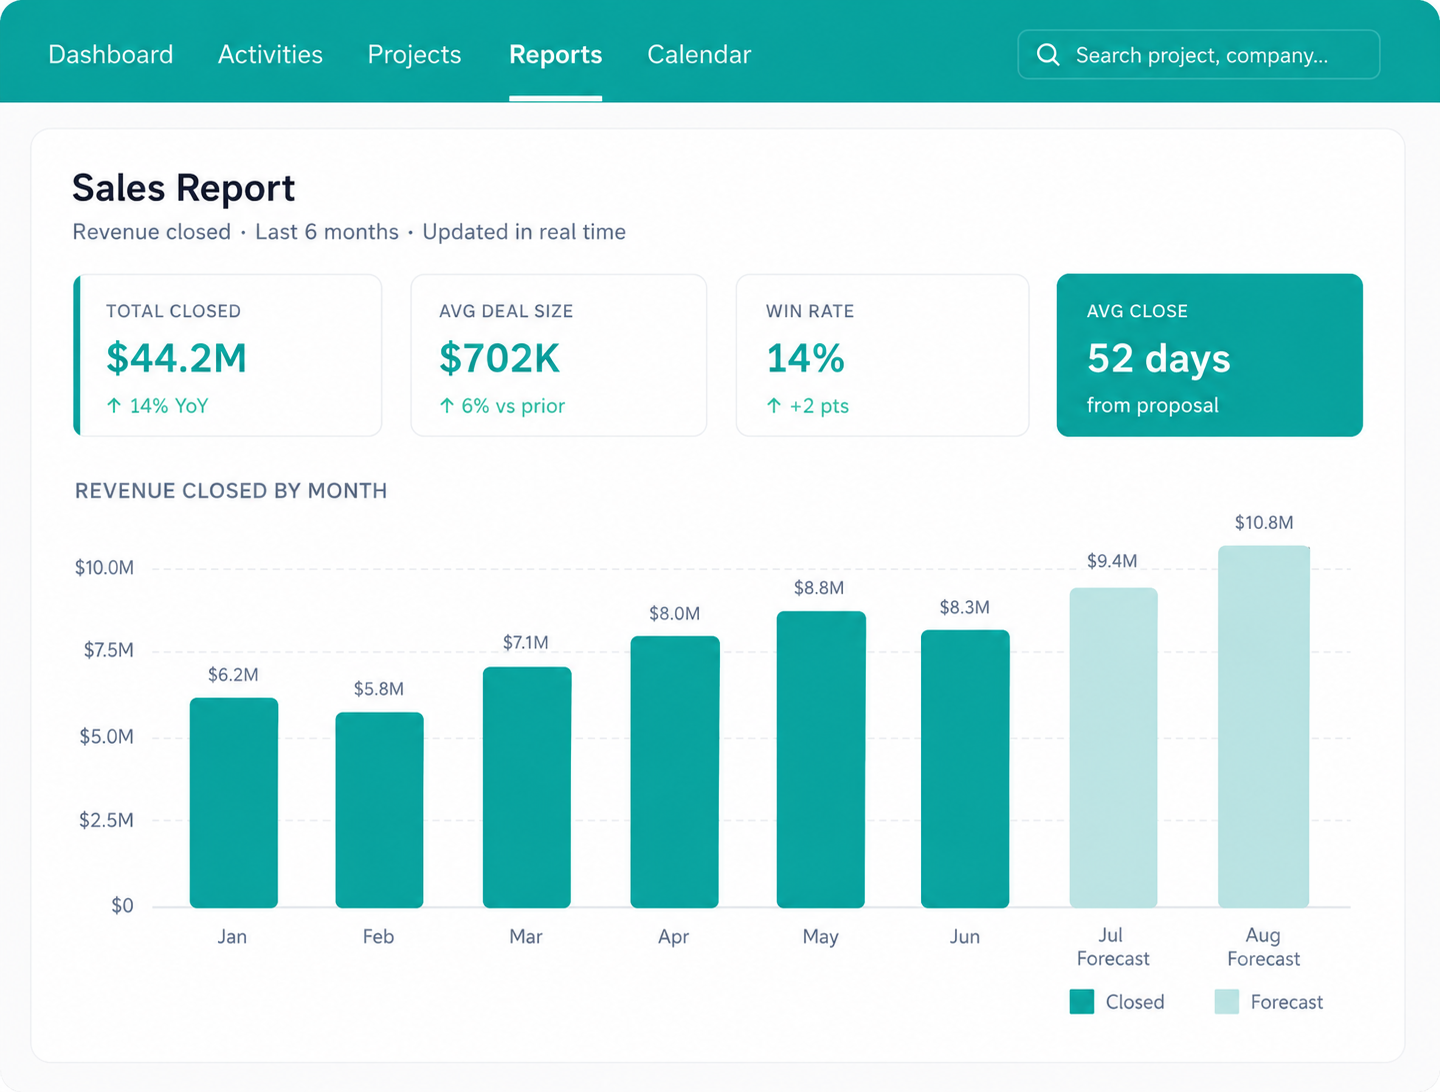Viewport: 1440px width, 1092px height.
Task: Click the Aug Forecast axis label
Action: tap(1264, 947)
